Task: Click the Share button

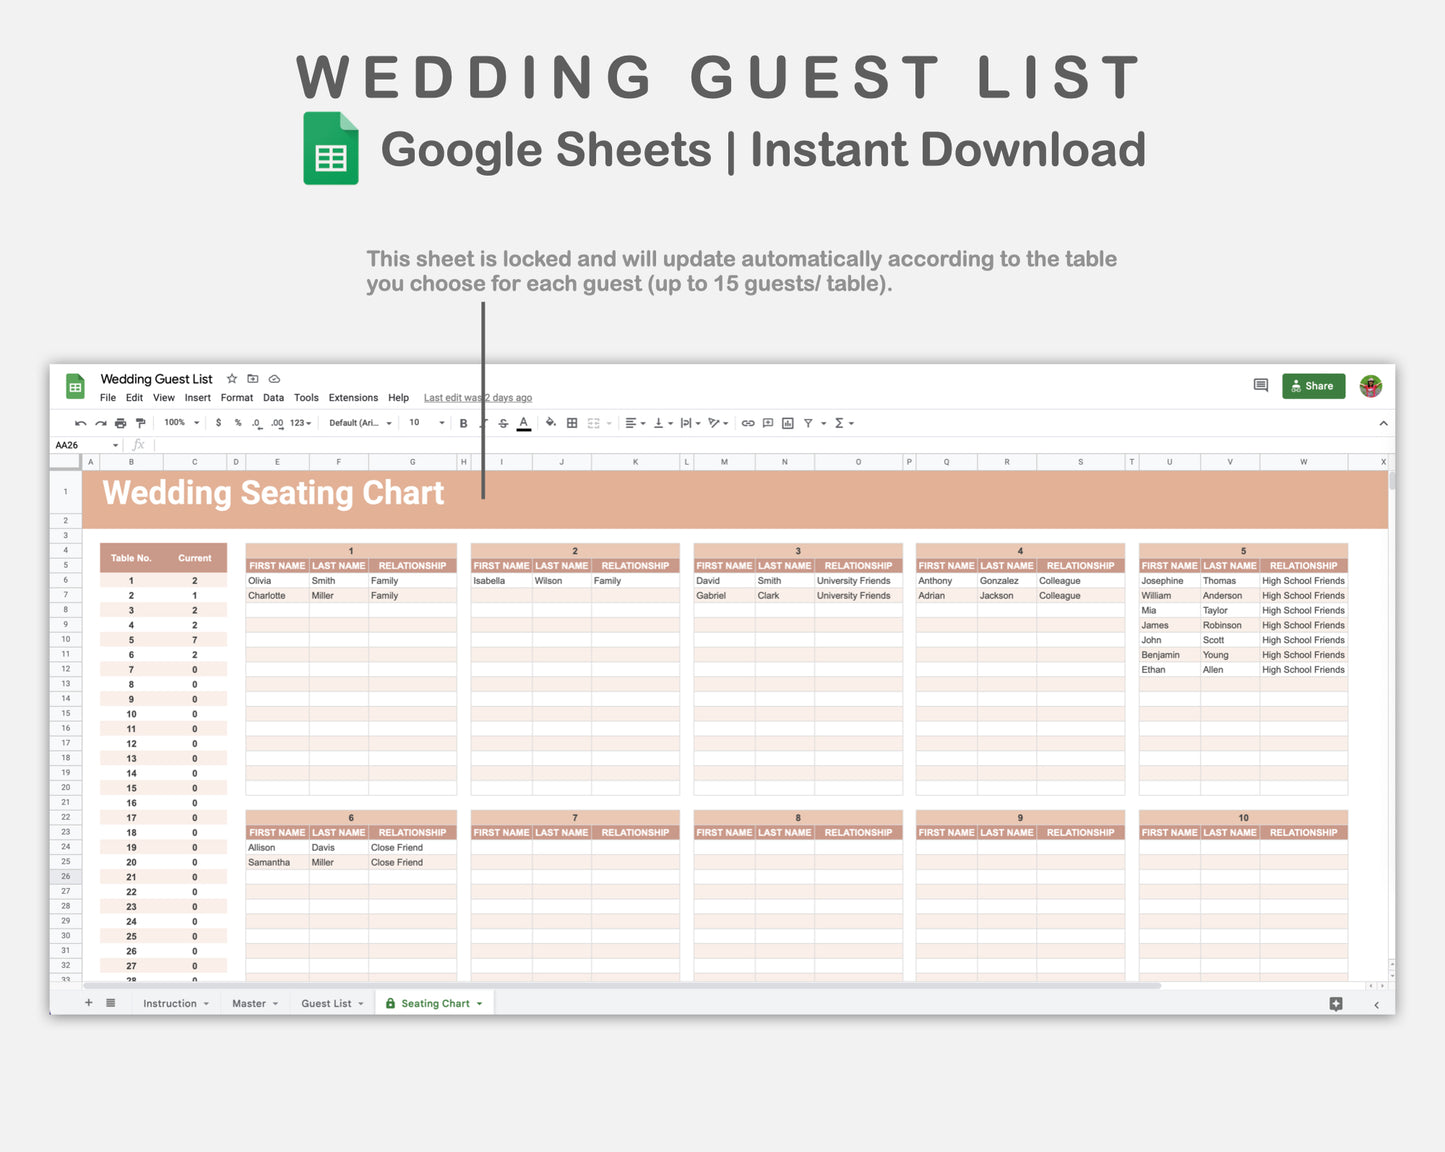Action: click(x=1313, y=386)
